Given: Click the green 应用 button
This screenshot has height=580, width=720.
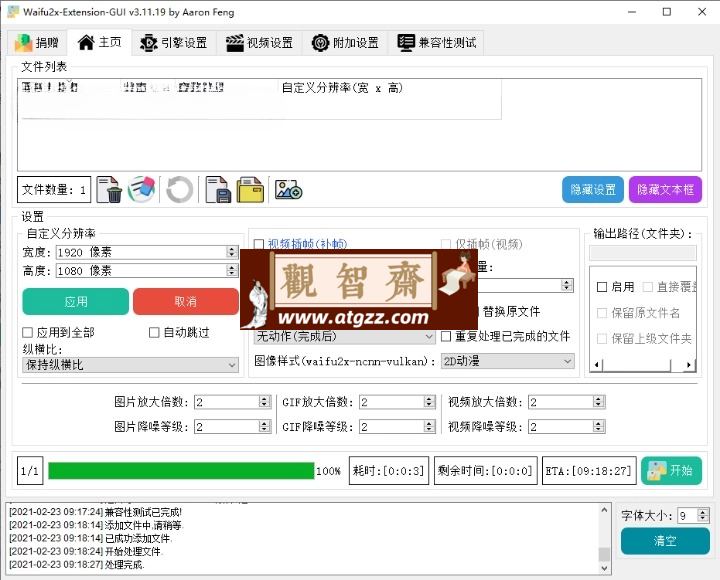Looking at the screenshot, I should pos(76,302).
